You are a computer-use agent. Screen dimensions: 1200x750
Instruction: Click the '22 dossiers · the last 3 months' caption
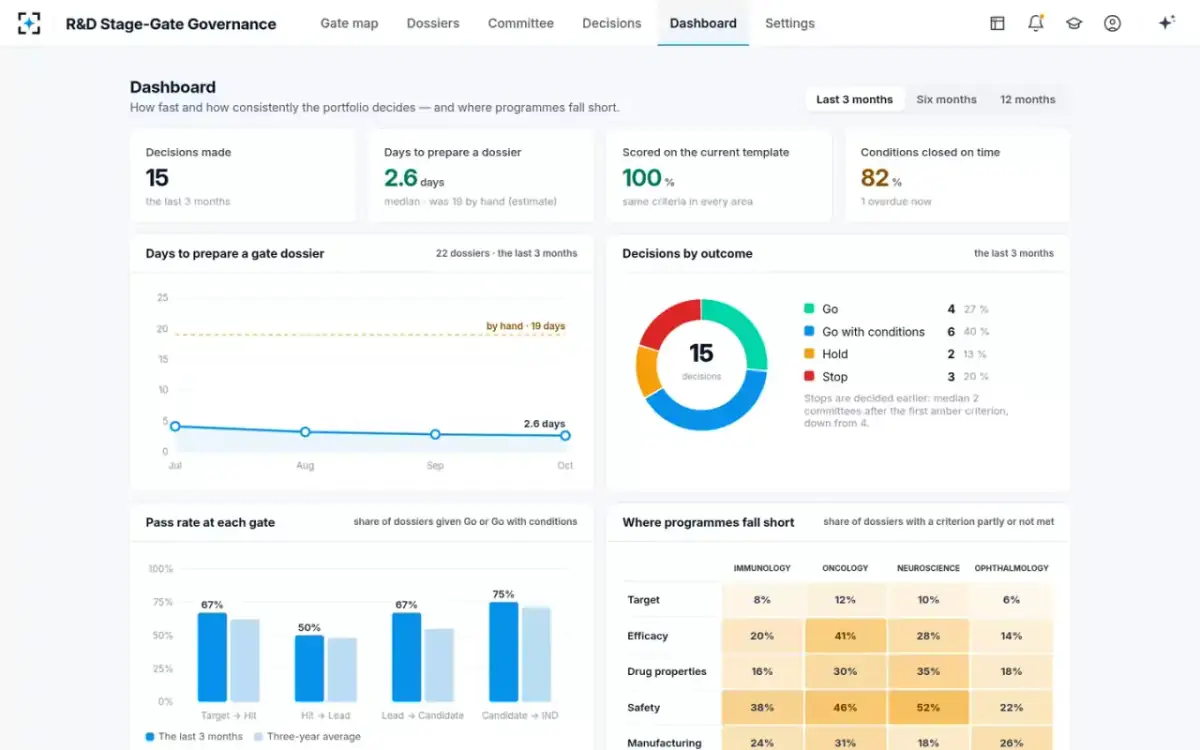point(506,253)
